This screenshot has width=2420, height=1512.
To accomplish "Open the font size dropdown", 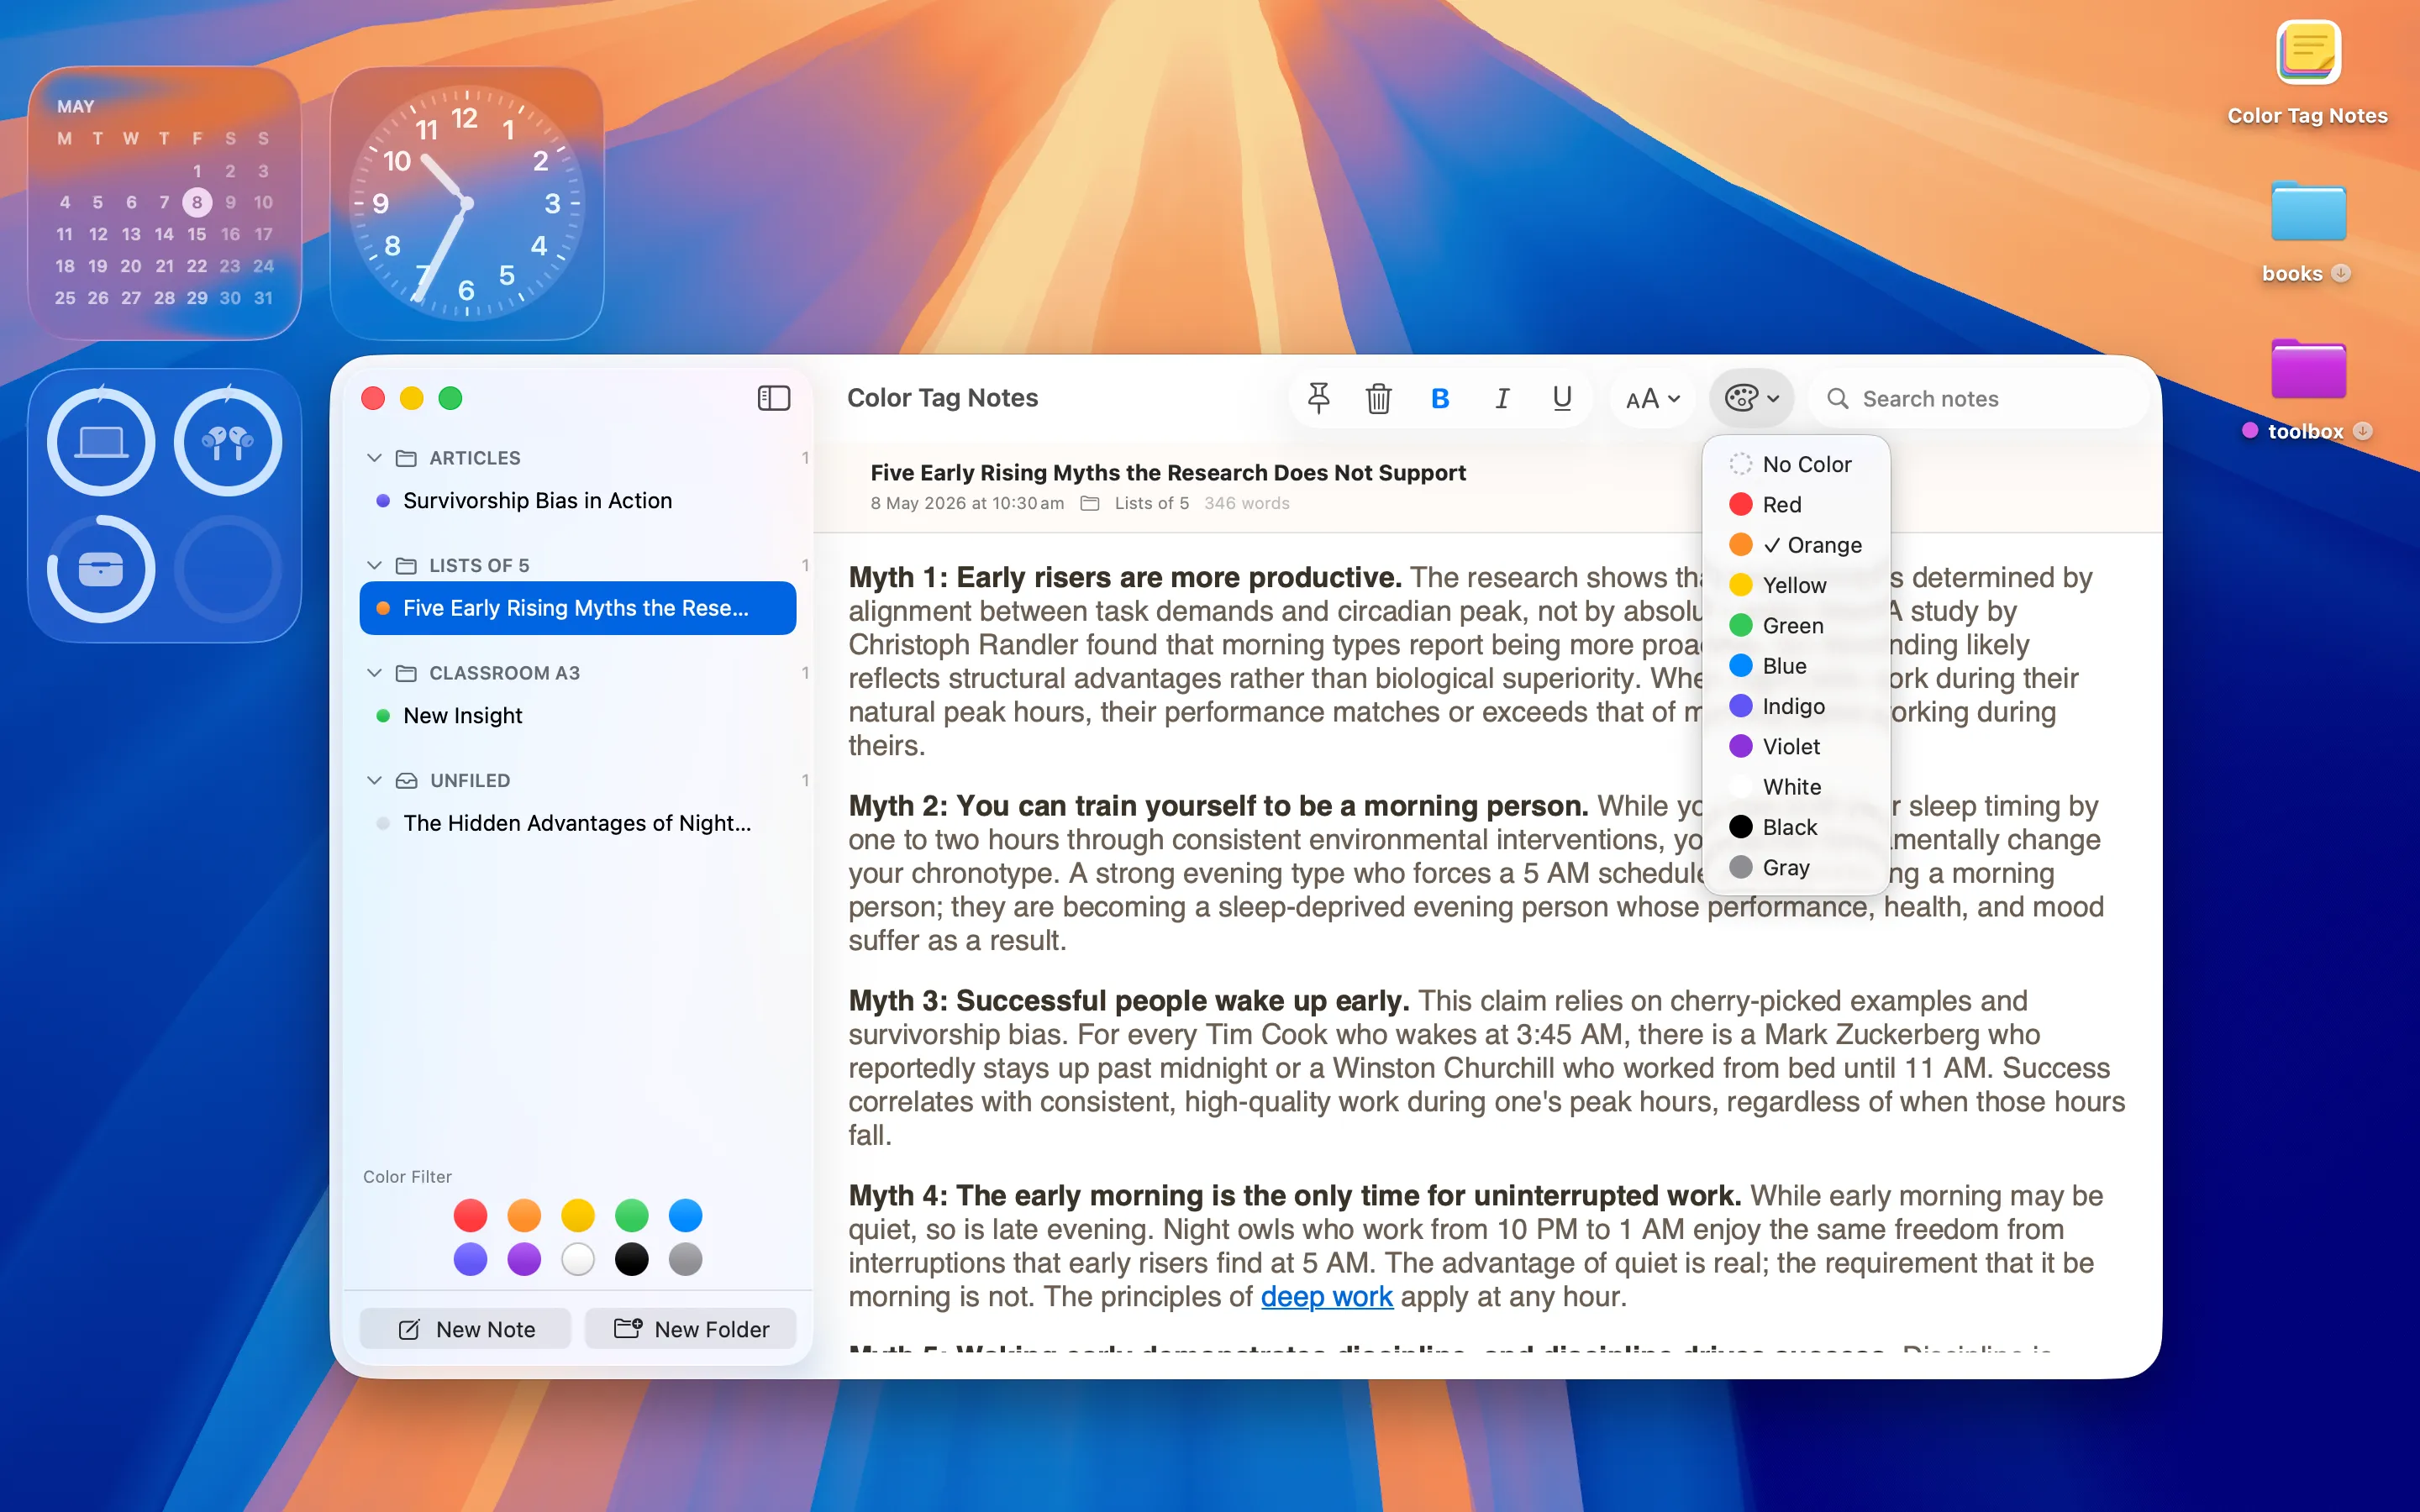I will (x=1652, y=398).
